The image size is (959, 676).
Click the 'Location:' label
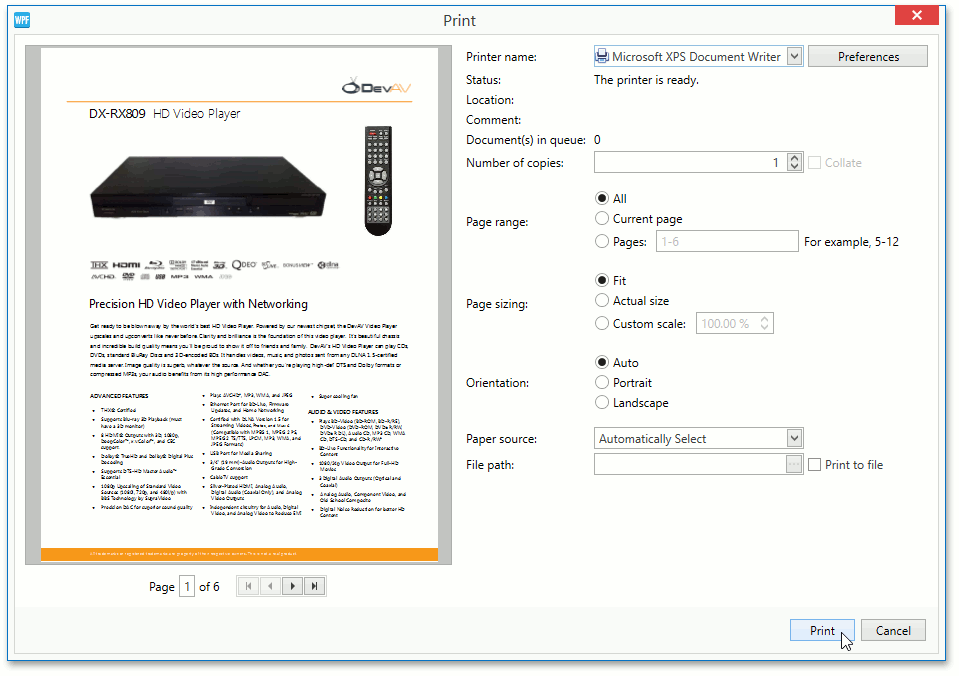490,100
